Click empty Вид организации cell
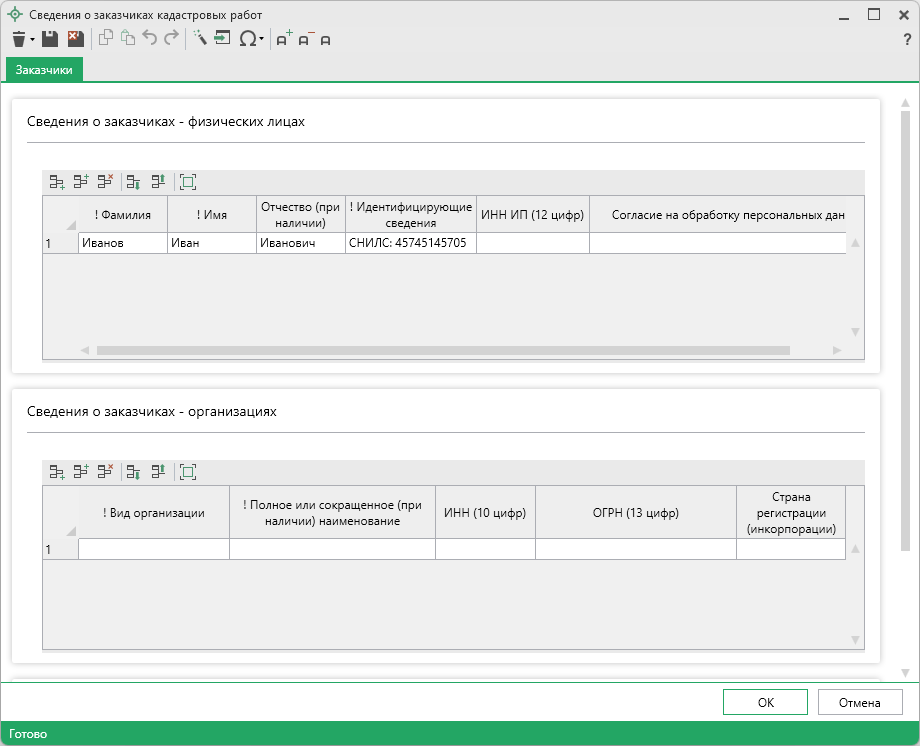 click(154, 549)
